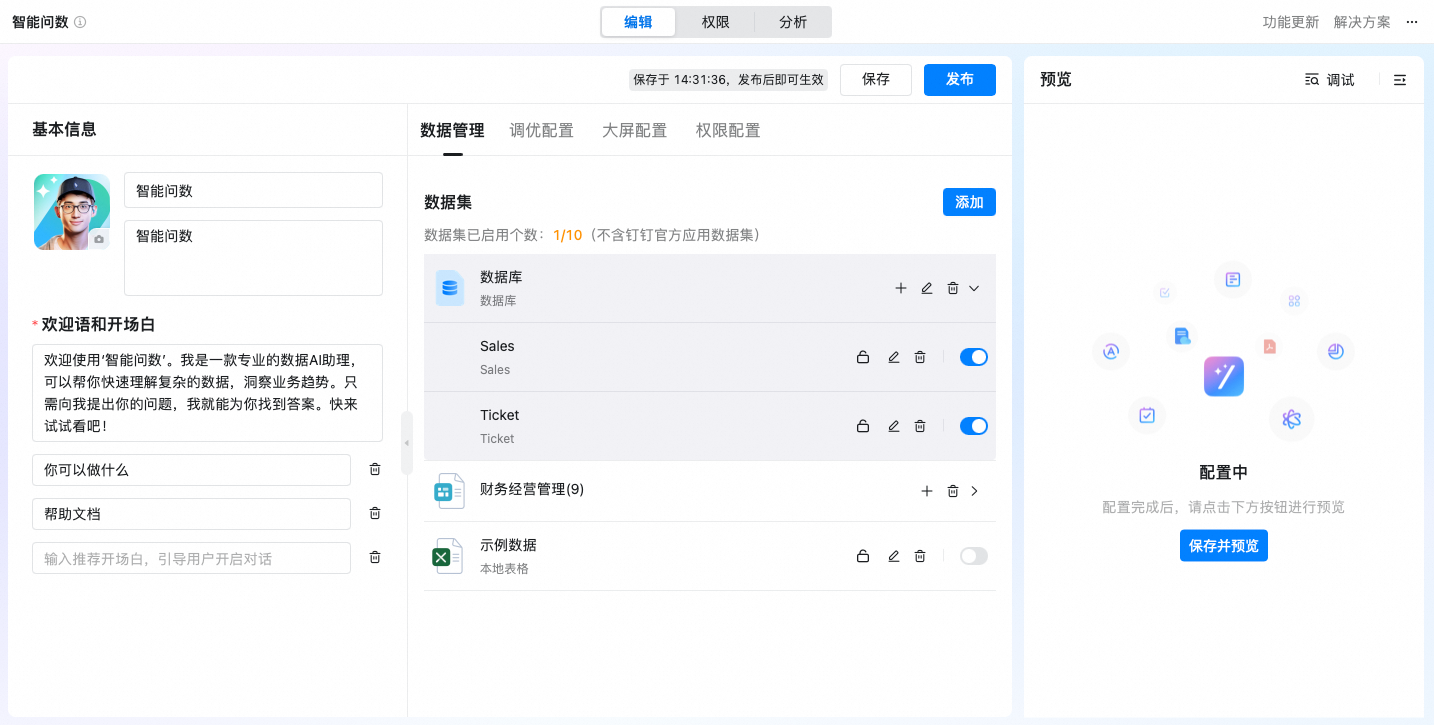Image resolution: width=1434 pixels, height=725 pixels.
Task: Click the assistant avatar image
Action: click(x=72, y=212)
